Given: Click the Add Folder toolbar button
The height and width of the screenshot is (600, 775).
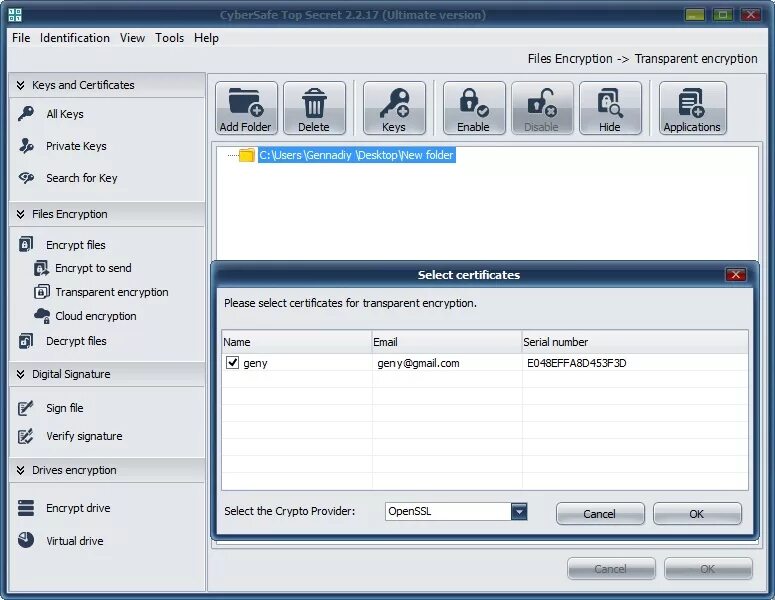Looking at the screenshot, I should [x=246, y=108].
